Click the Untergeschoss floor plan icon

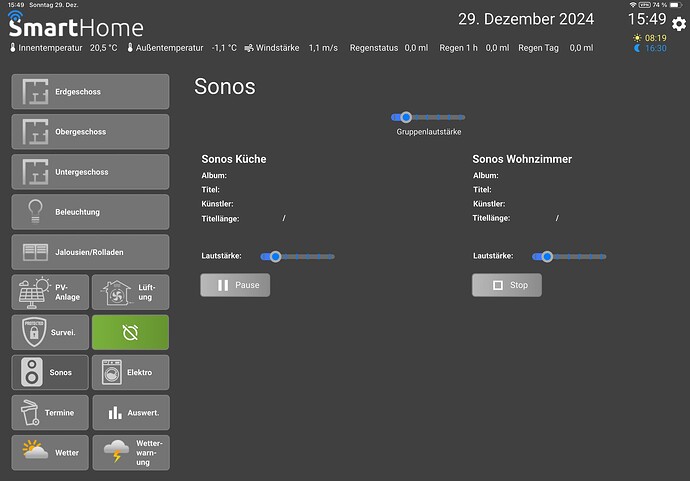pyautogui.click(x=35, y=172)
